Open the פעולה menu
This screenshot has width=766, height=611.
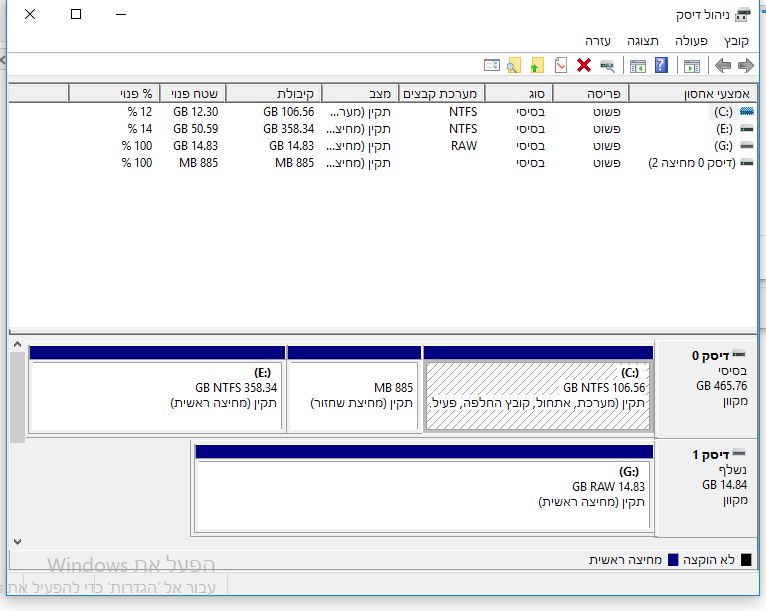click(x=691, y=41)
